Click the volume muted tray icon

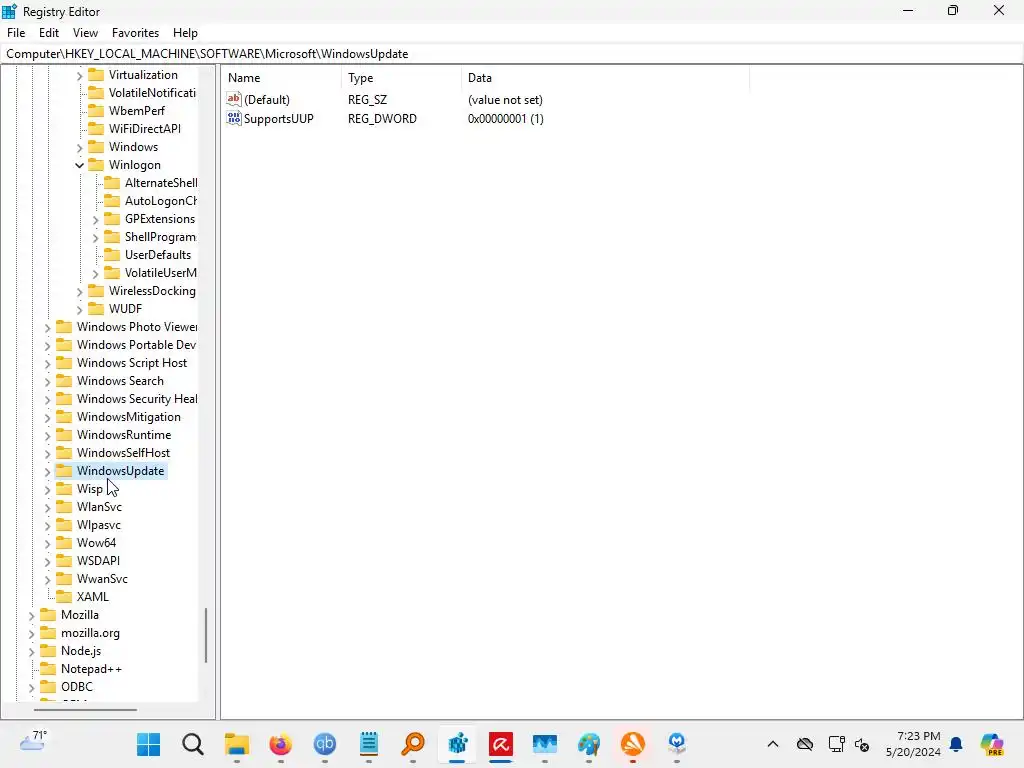pyautogui.click(x=862, y=744)
